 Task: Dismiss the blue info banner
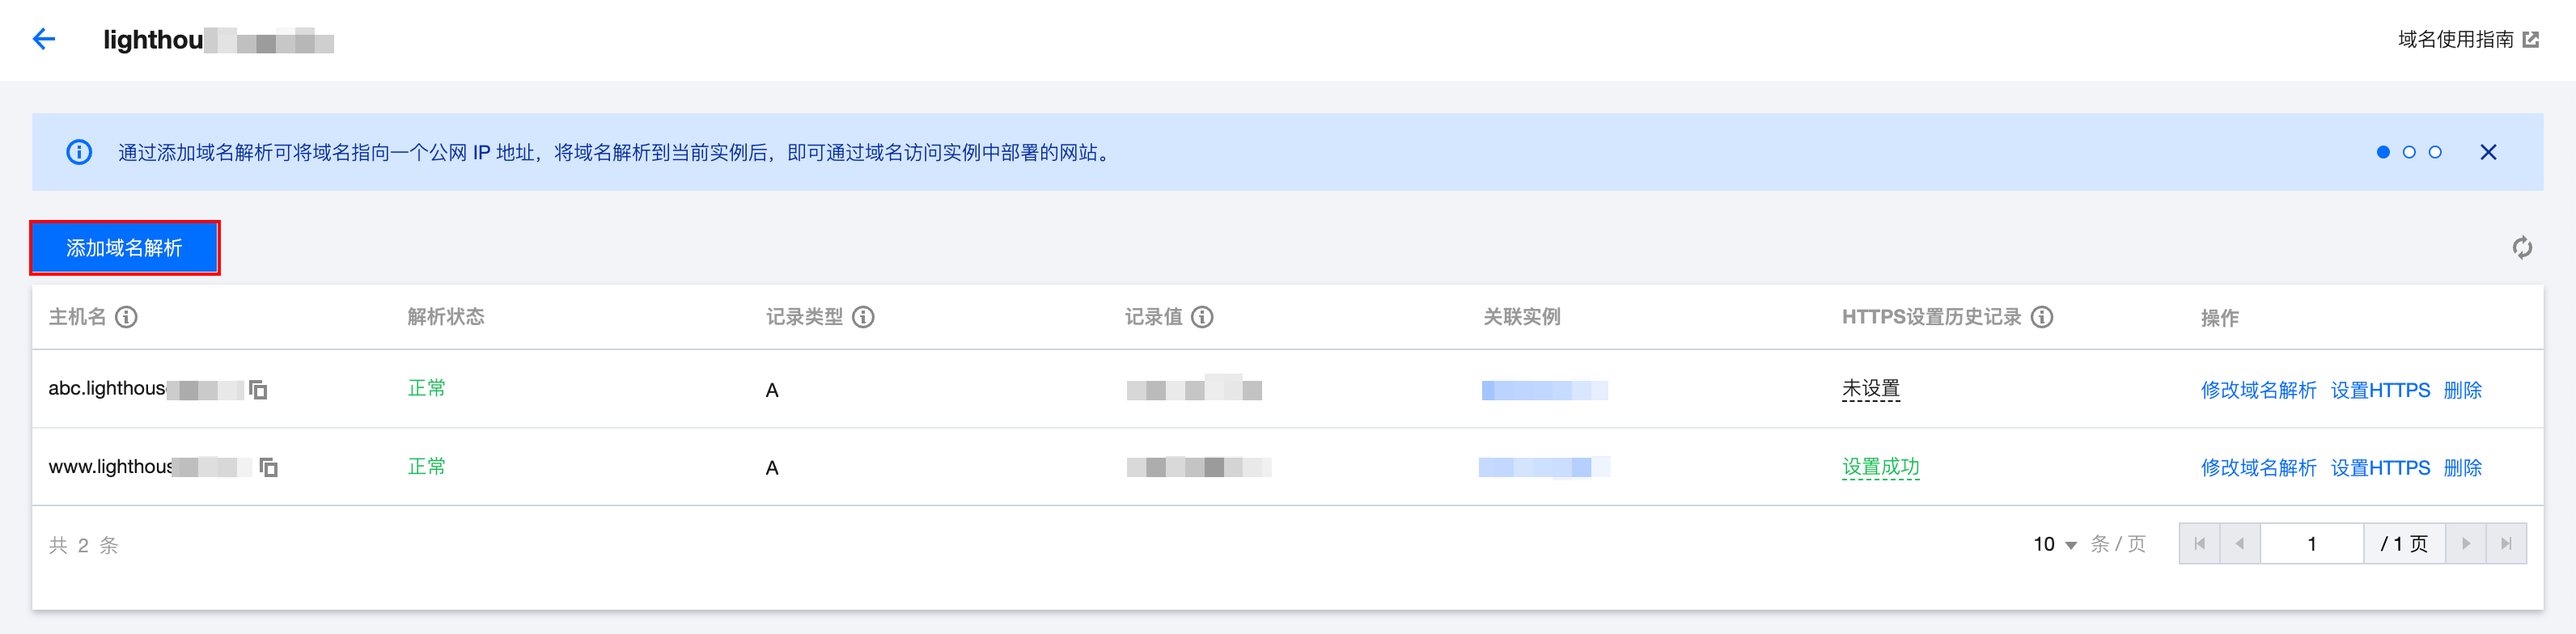2488,152
